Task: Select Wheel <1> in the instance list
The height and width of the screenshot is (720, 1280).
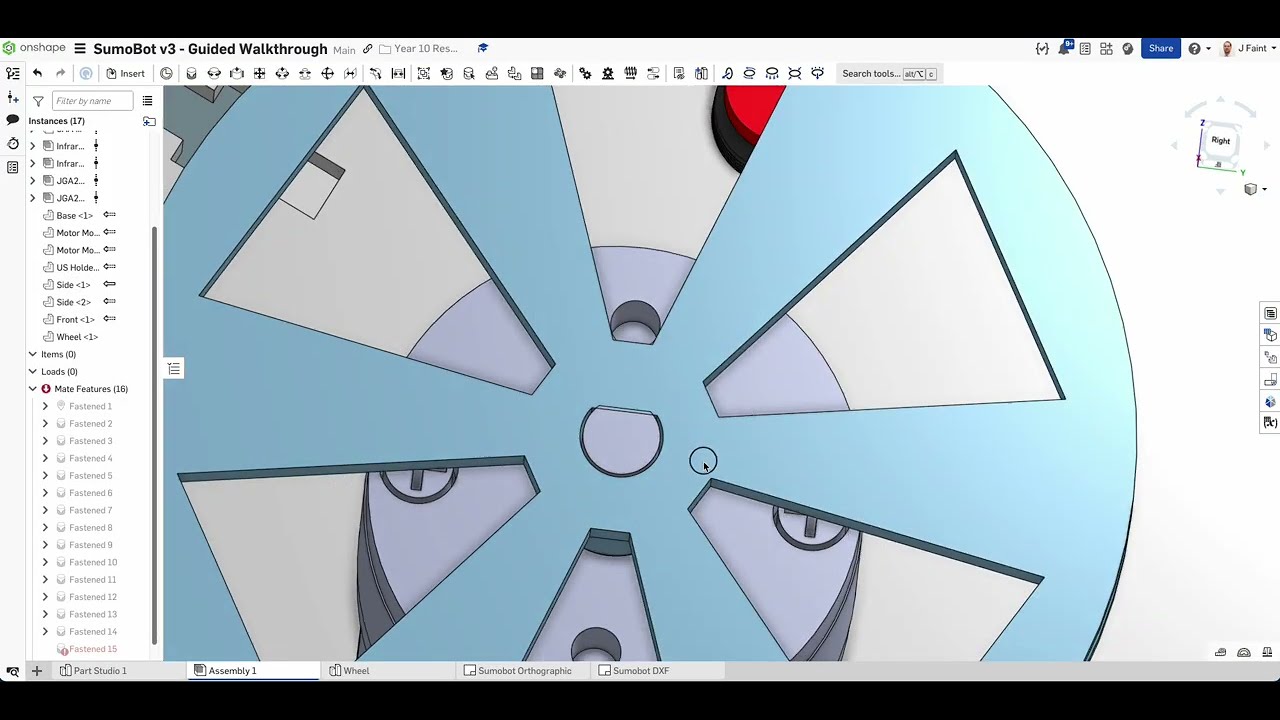Action: (77, 337)
